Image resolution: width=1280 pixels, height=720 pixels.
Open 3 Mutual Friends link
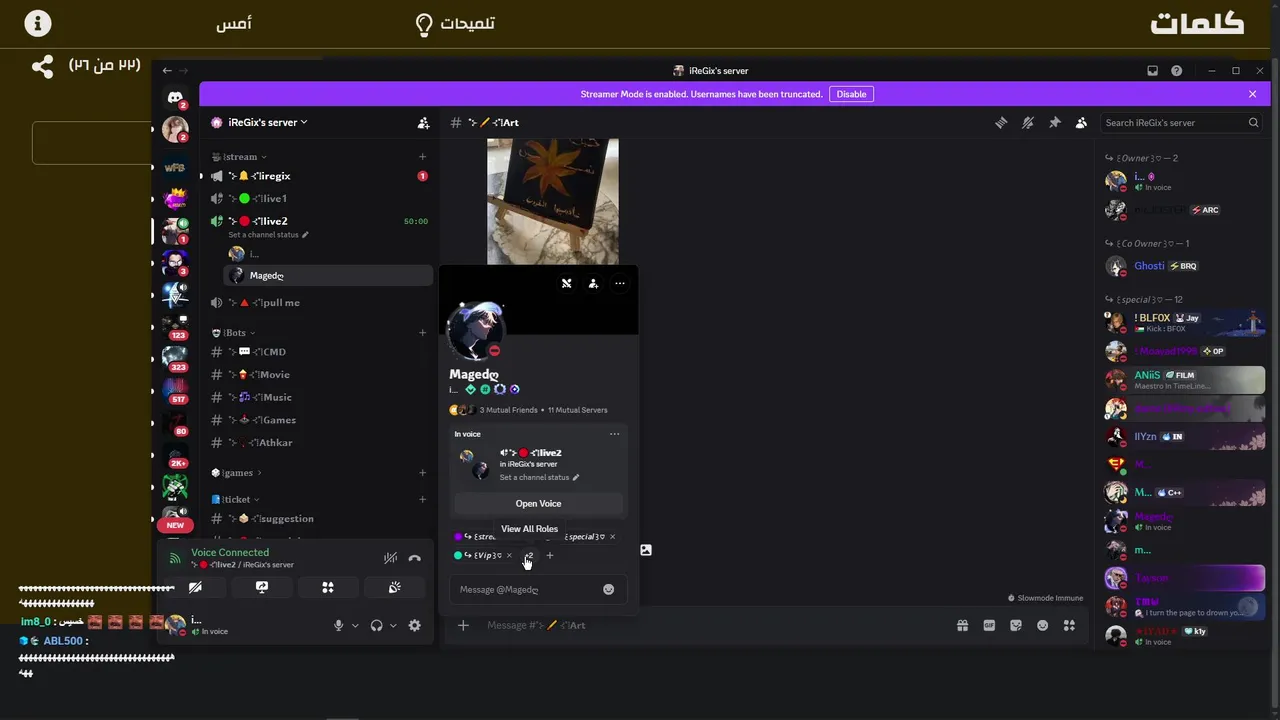pos(508,410)
